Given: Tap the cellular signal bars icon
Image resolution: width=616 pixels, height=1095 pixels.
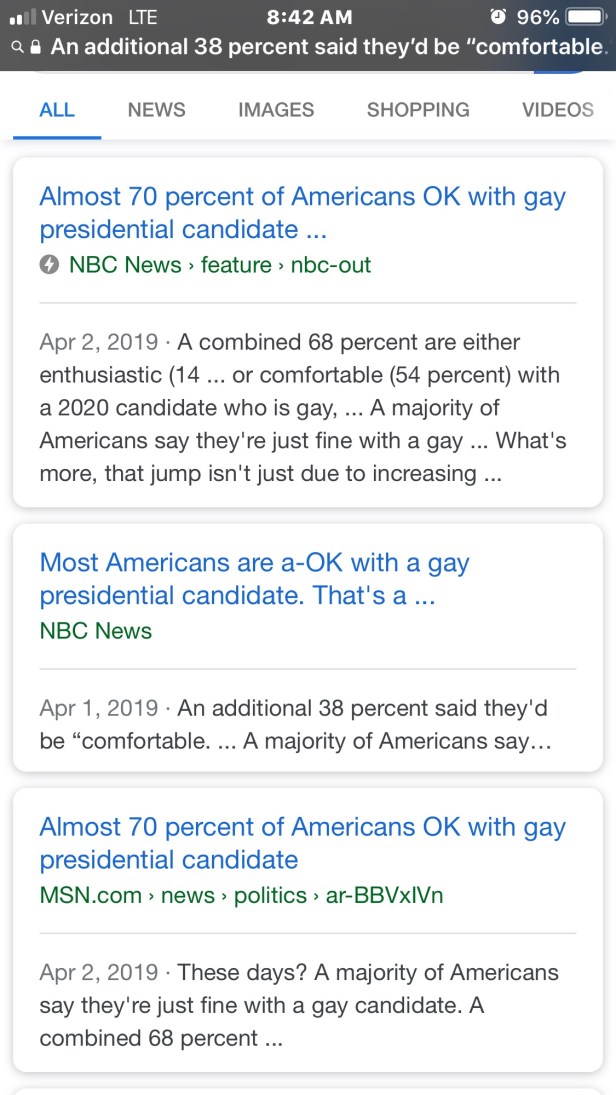Looking at the screenshot, I should click(22, 17).
